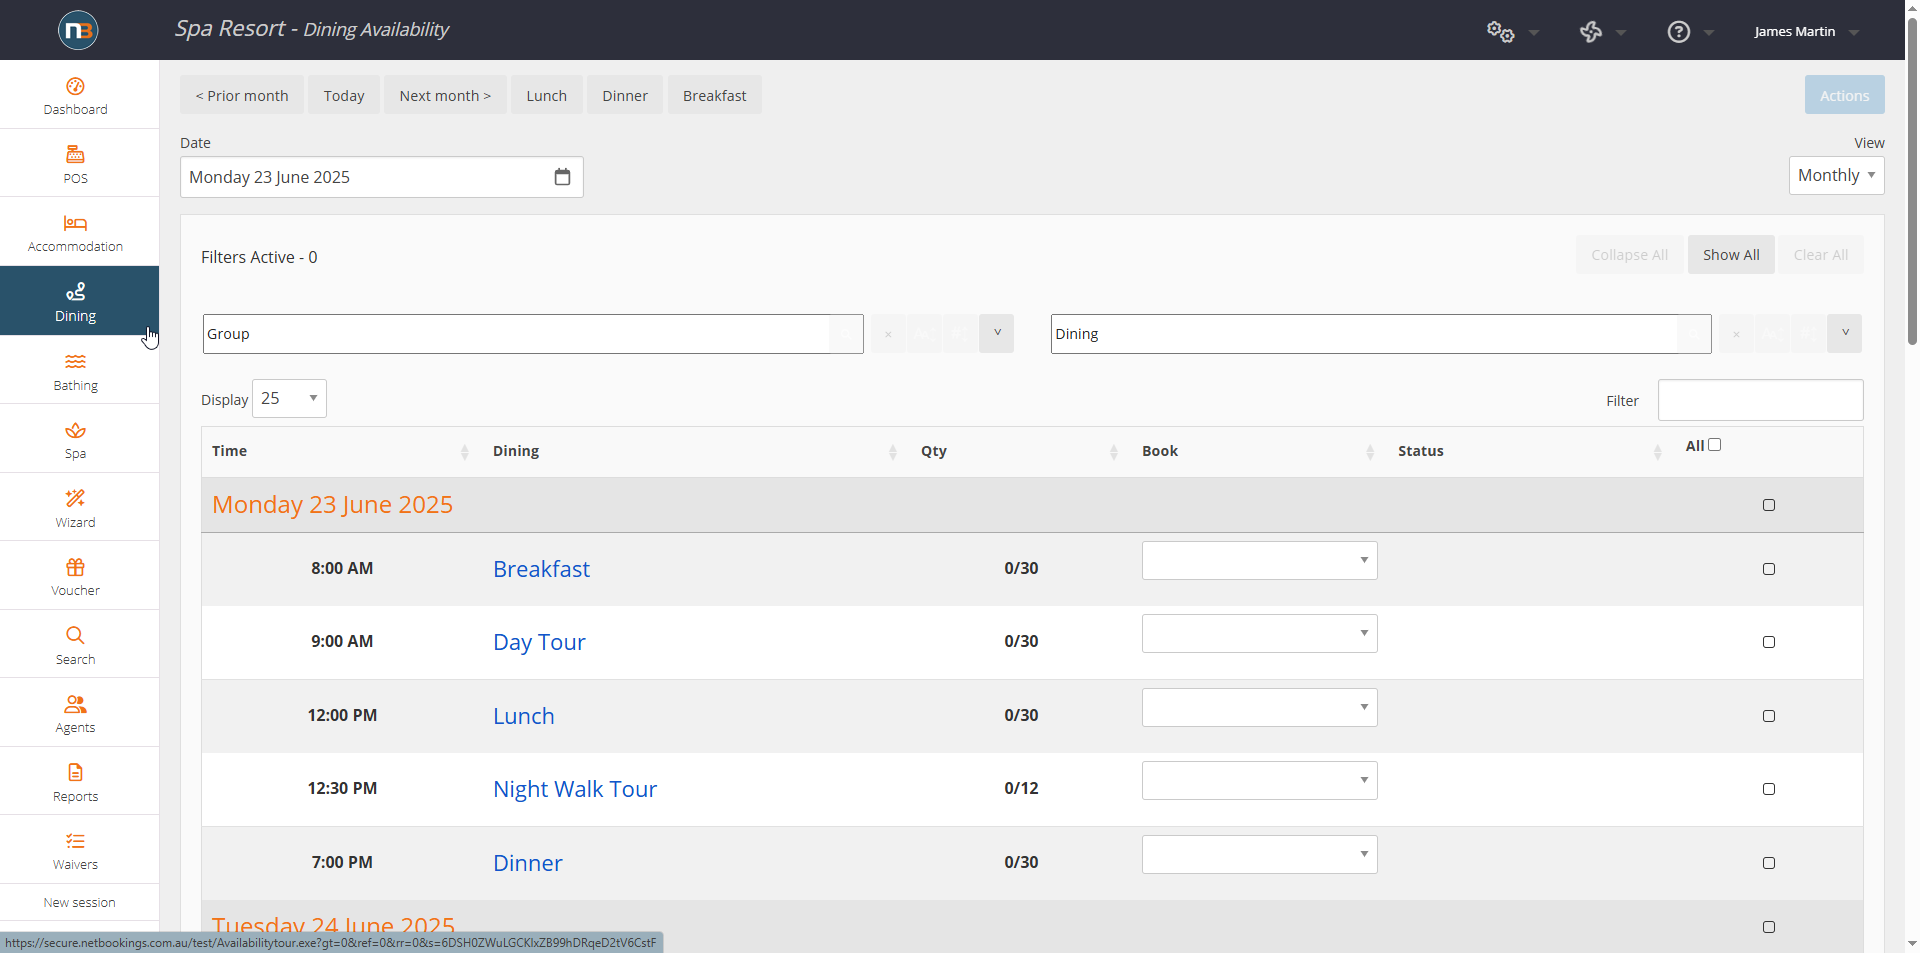Tick the Day Tour row checkbox
Image resolution: width=1920 pixels, height=953 pixels.
pyautogui.click(x=1768, y=642)
